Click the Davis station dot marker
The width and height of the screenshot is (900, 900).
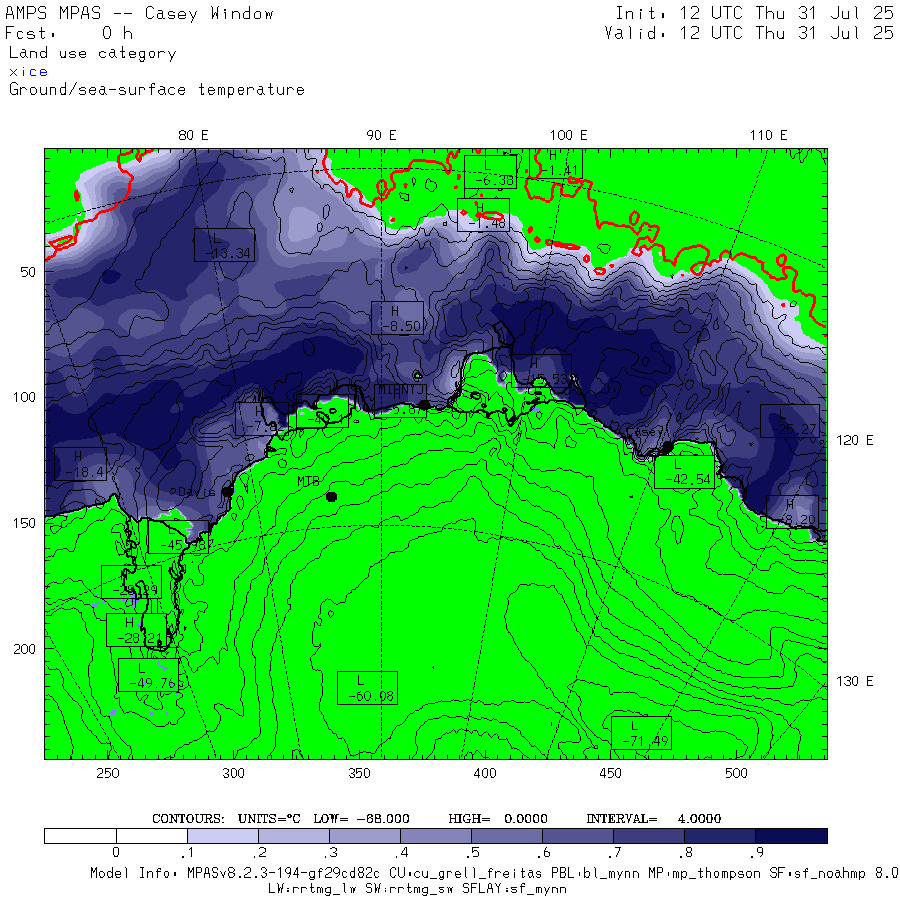228,491
